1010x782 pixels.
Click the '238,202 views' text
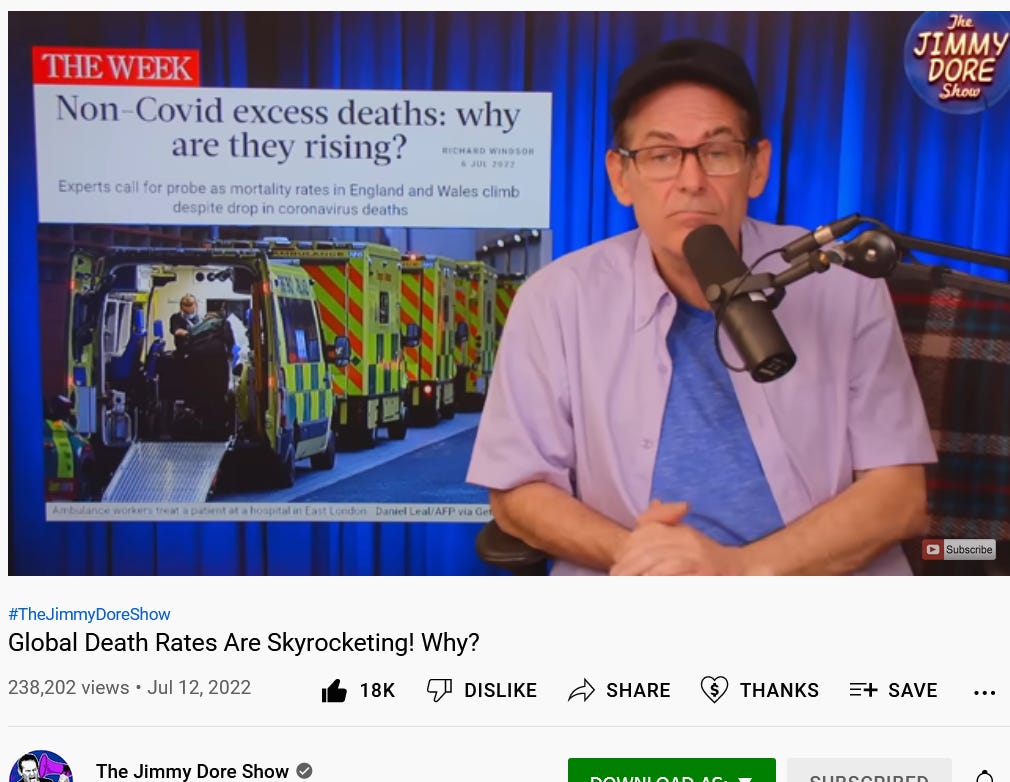point(68,687)
